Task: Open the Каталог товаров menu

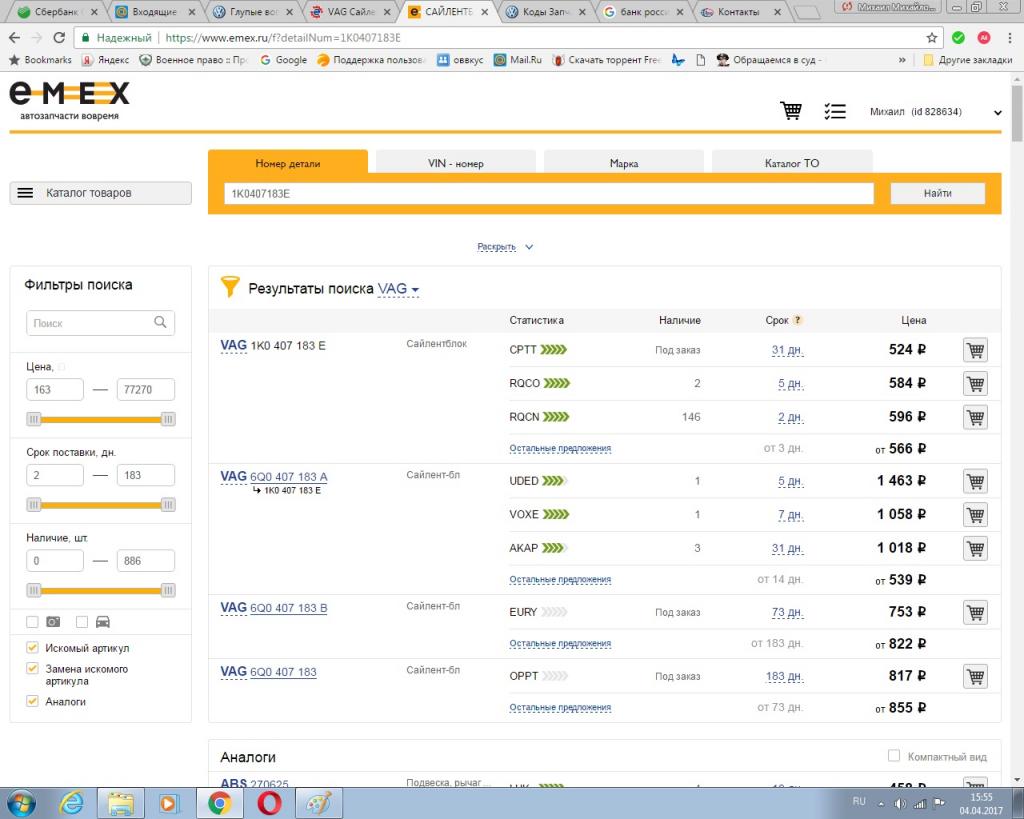Action: tap(101, 193)
